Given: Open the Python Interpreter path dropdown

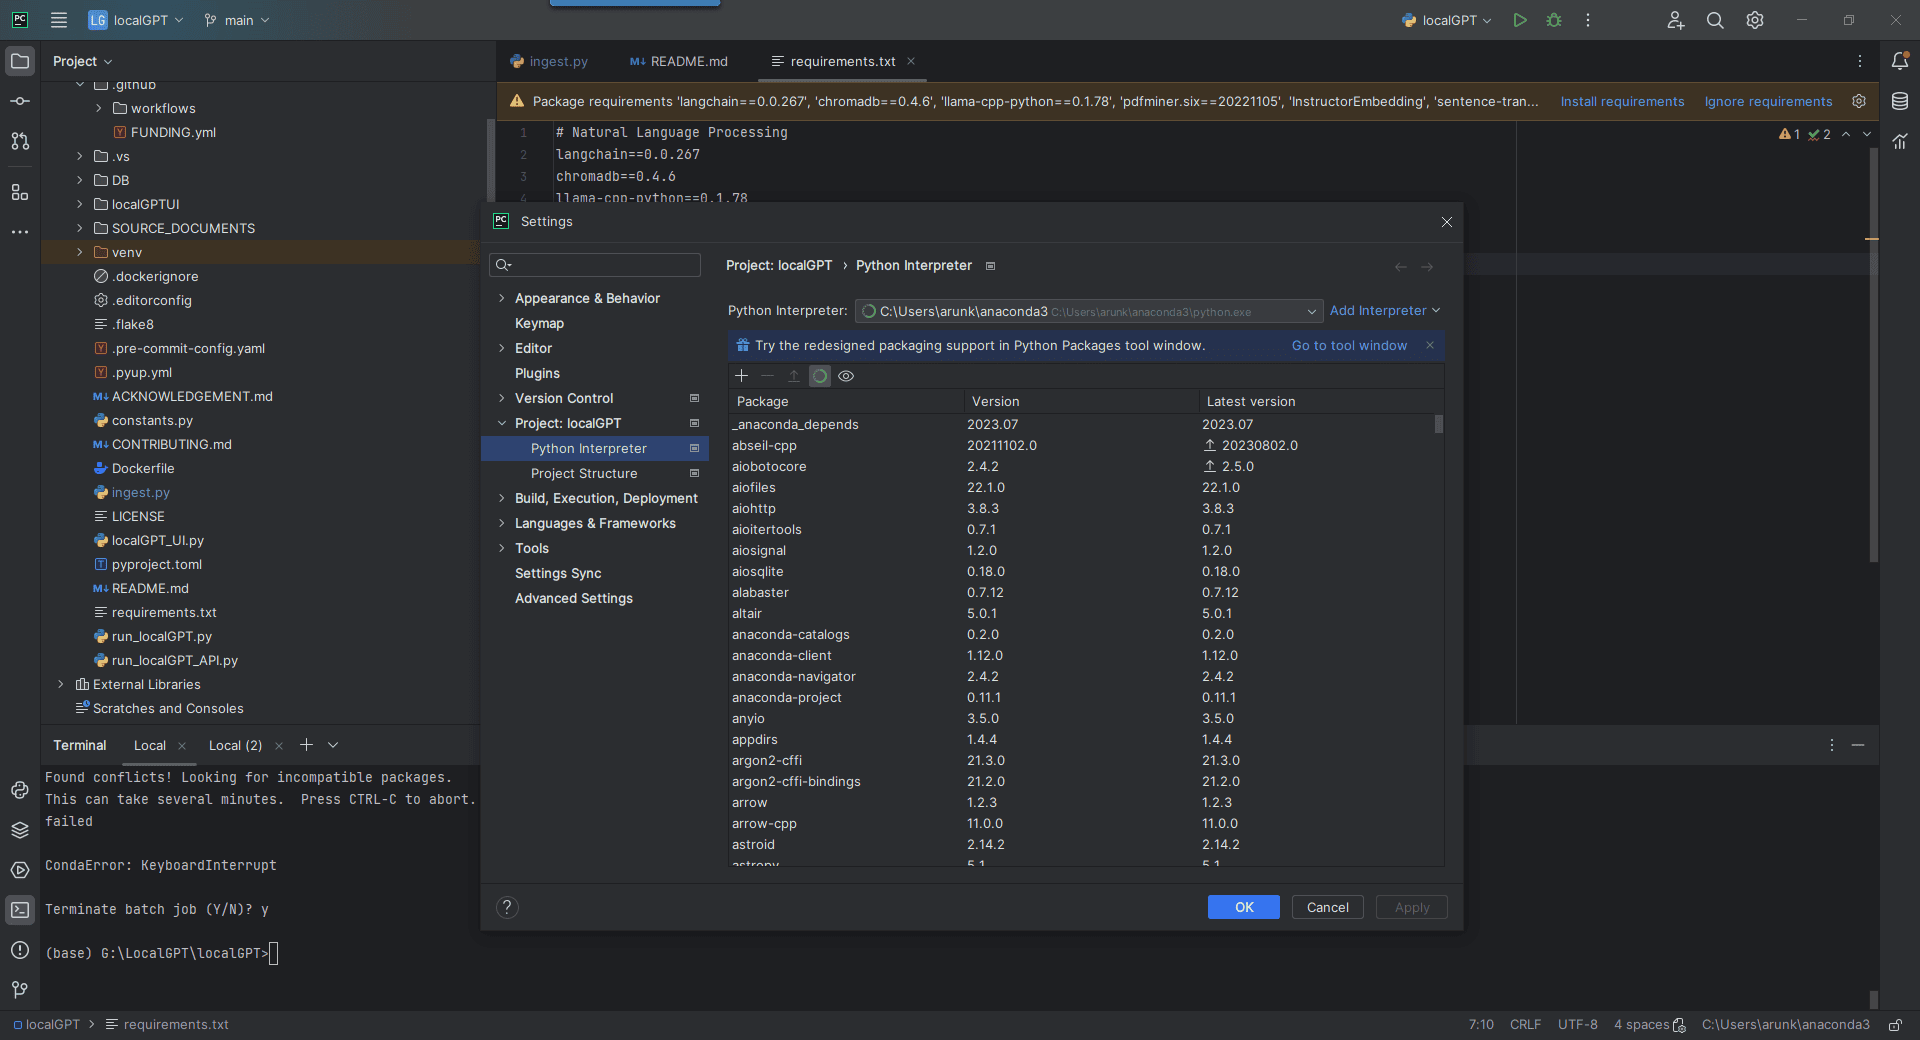Looking at the screenshot, I should (x=1089, y=311).
